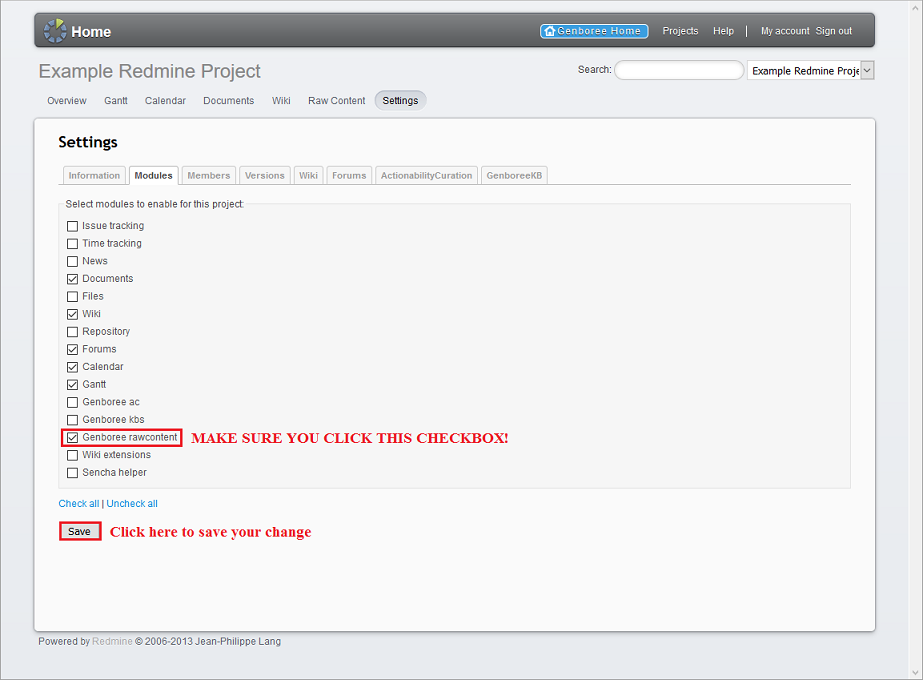Viewport: 923px width, 680px height.
Task: Enable the Issue tracking checkbox
Action: (72, 226)
